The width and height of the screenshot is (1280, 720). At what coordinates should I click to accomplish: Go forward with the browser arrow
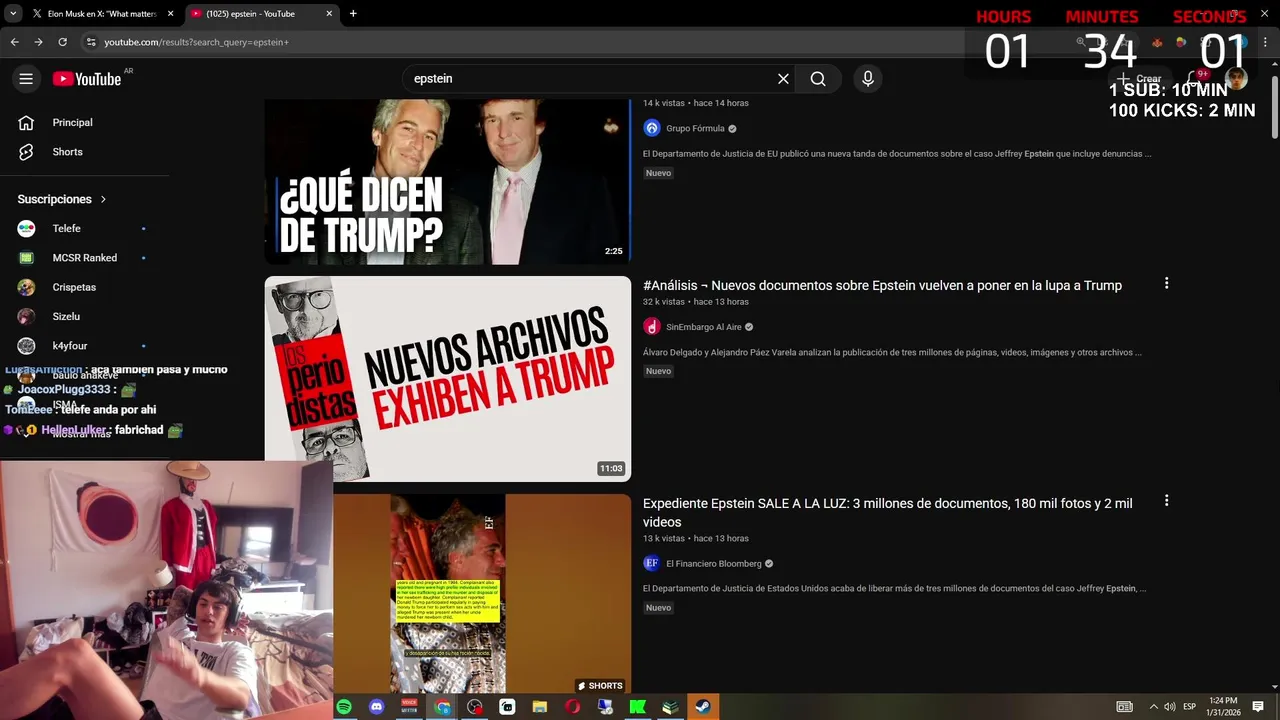(x=38, y=42)
